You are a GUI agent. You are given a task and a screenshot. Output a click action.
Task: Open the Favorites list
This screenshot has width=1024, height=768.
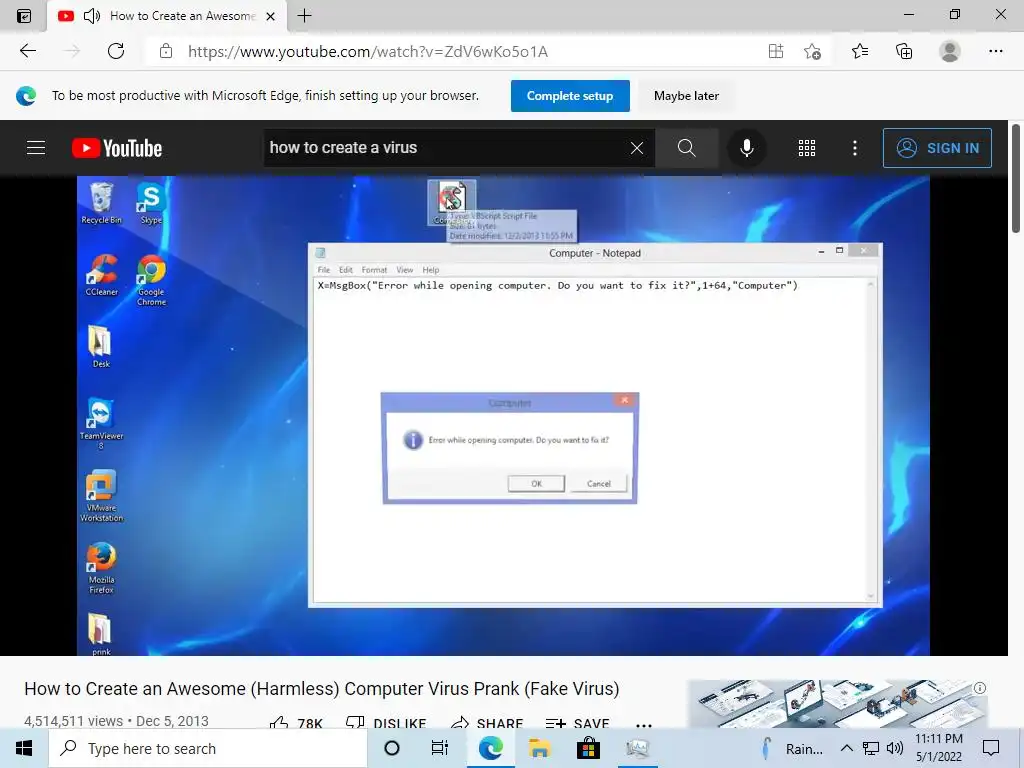tap(860, 51)
